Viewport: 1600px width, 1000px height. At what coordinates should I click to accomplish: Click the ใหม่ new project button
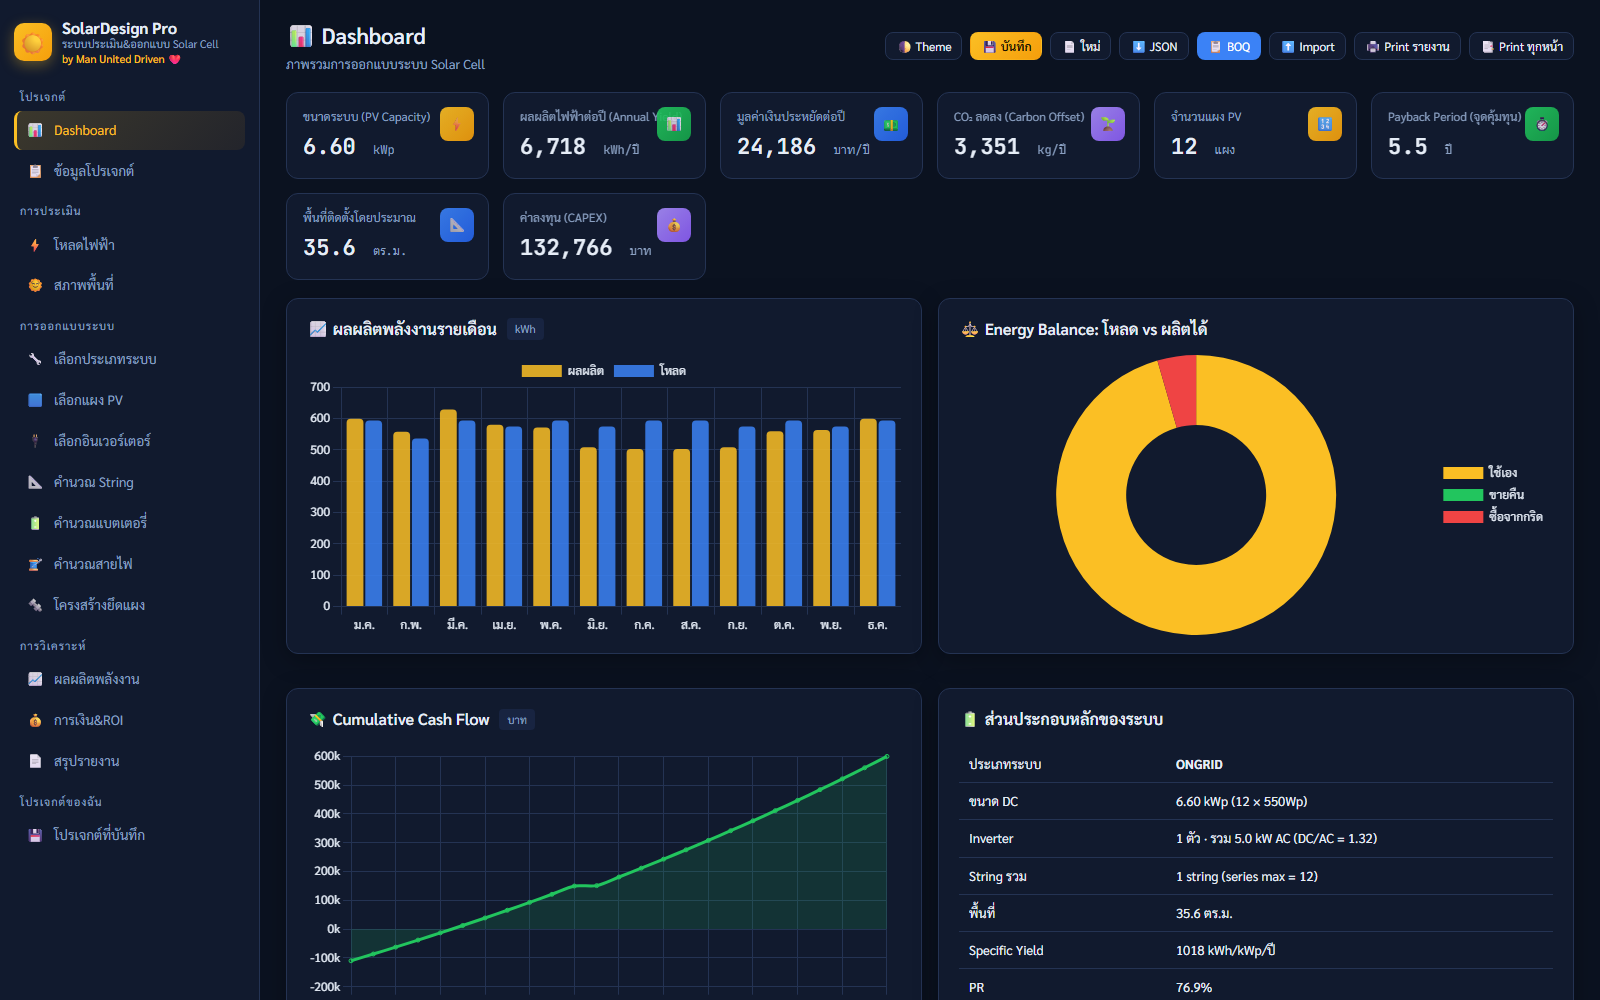click(1080, 47)
